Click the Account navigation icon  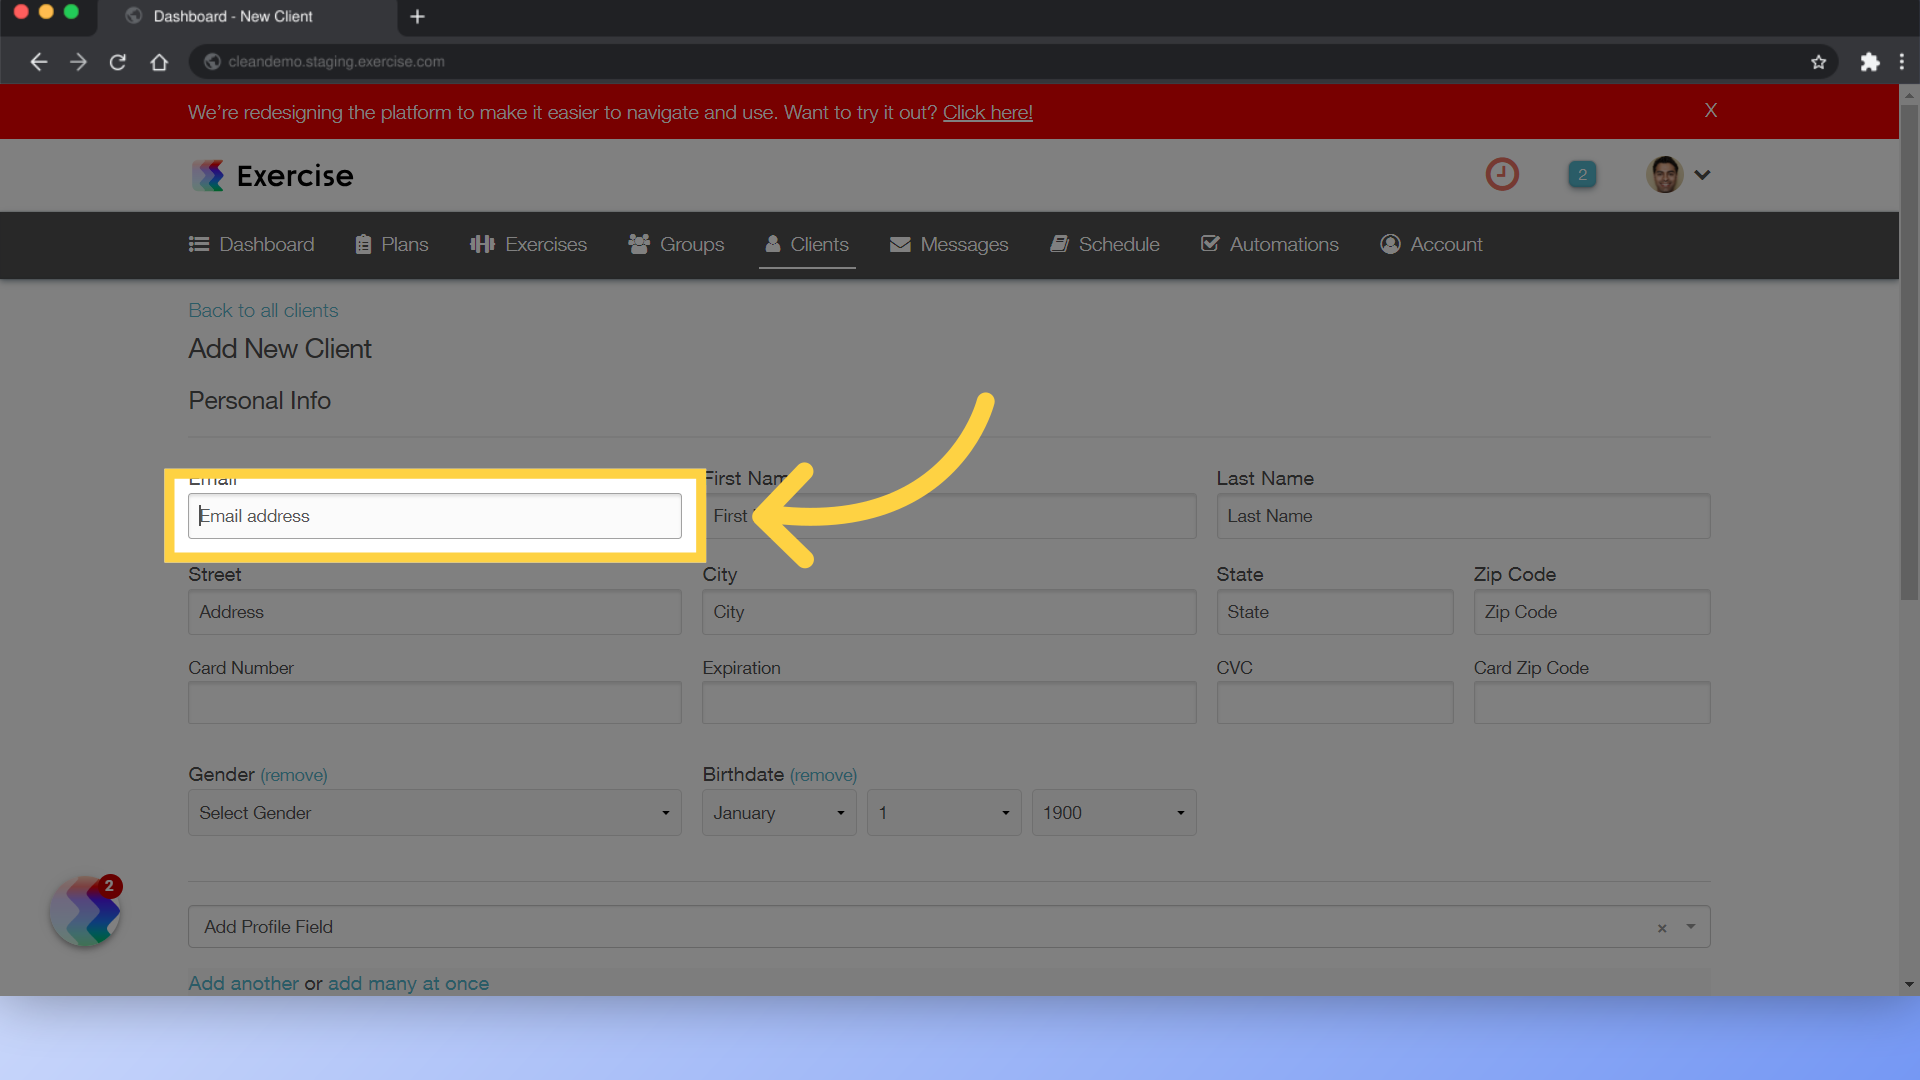pos(1391,244)
